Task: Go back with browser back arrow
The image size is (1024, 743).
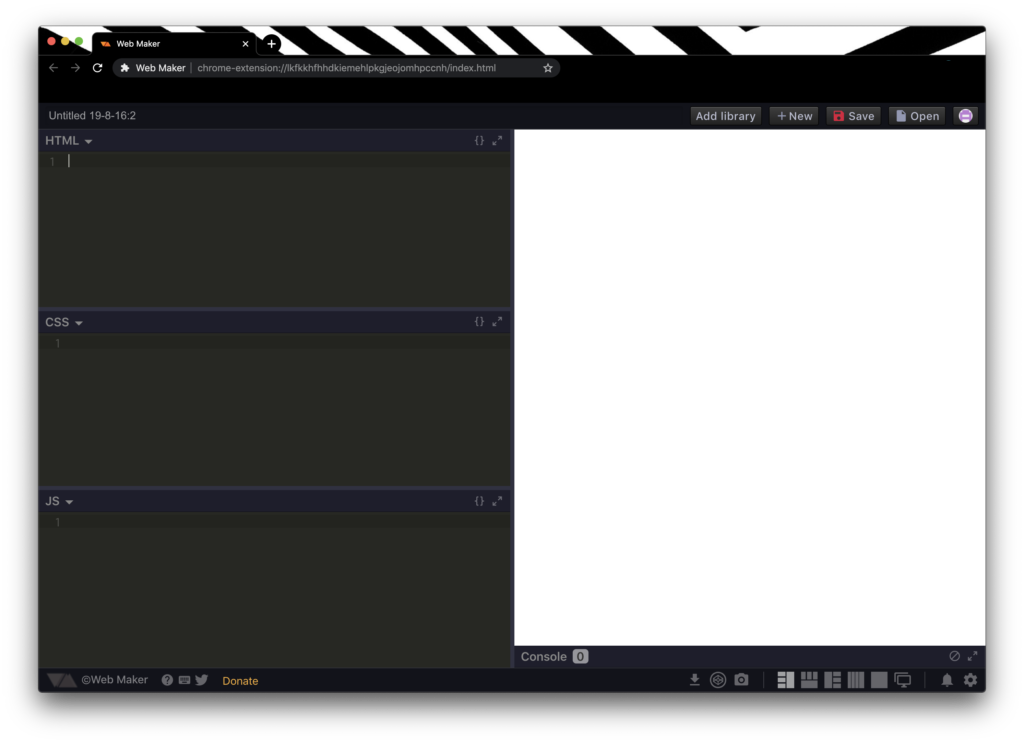Action: point(54,68)
